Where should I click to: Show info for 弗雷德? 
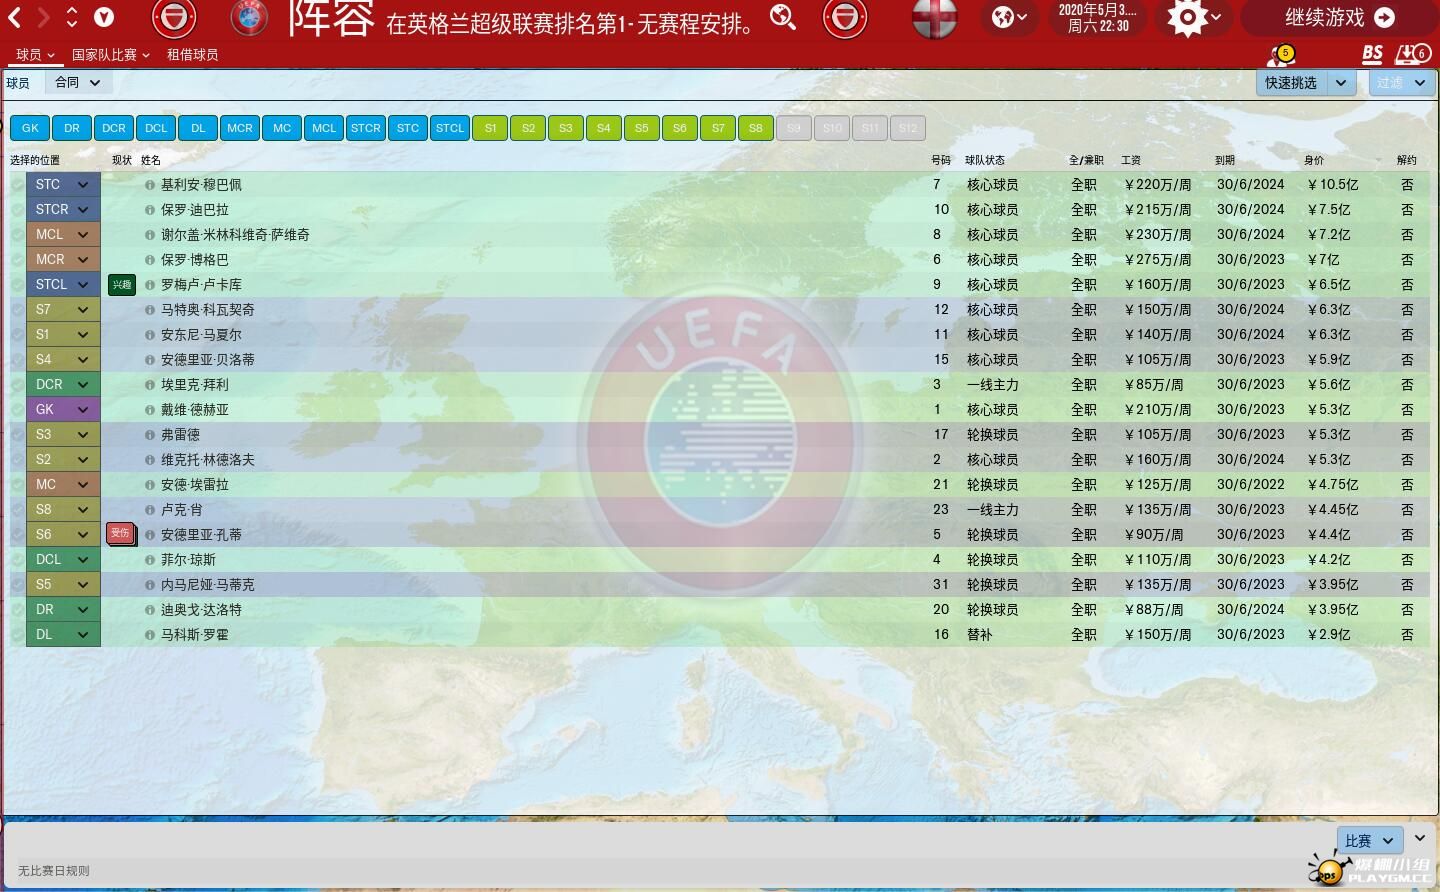pyautogui.click(x=150, y=435)
